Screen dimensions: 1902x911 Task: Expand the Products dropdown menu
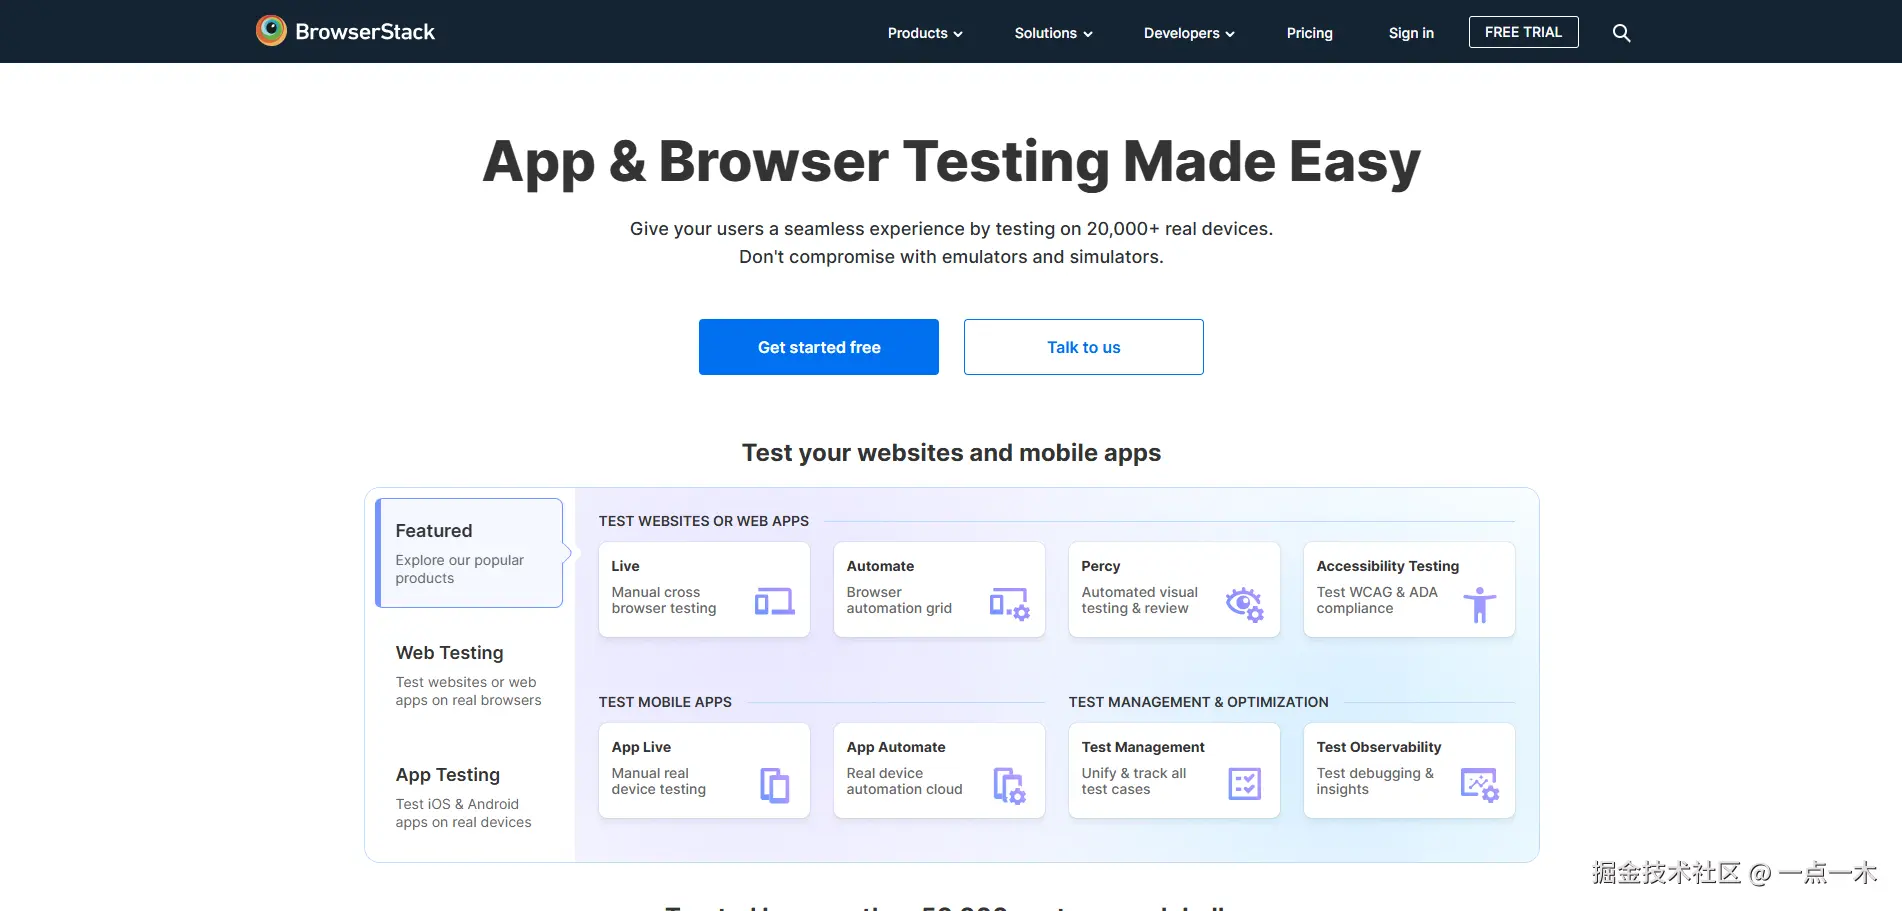coord(925,33)
